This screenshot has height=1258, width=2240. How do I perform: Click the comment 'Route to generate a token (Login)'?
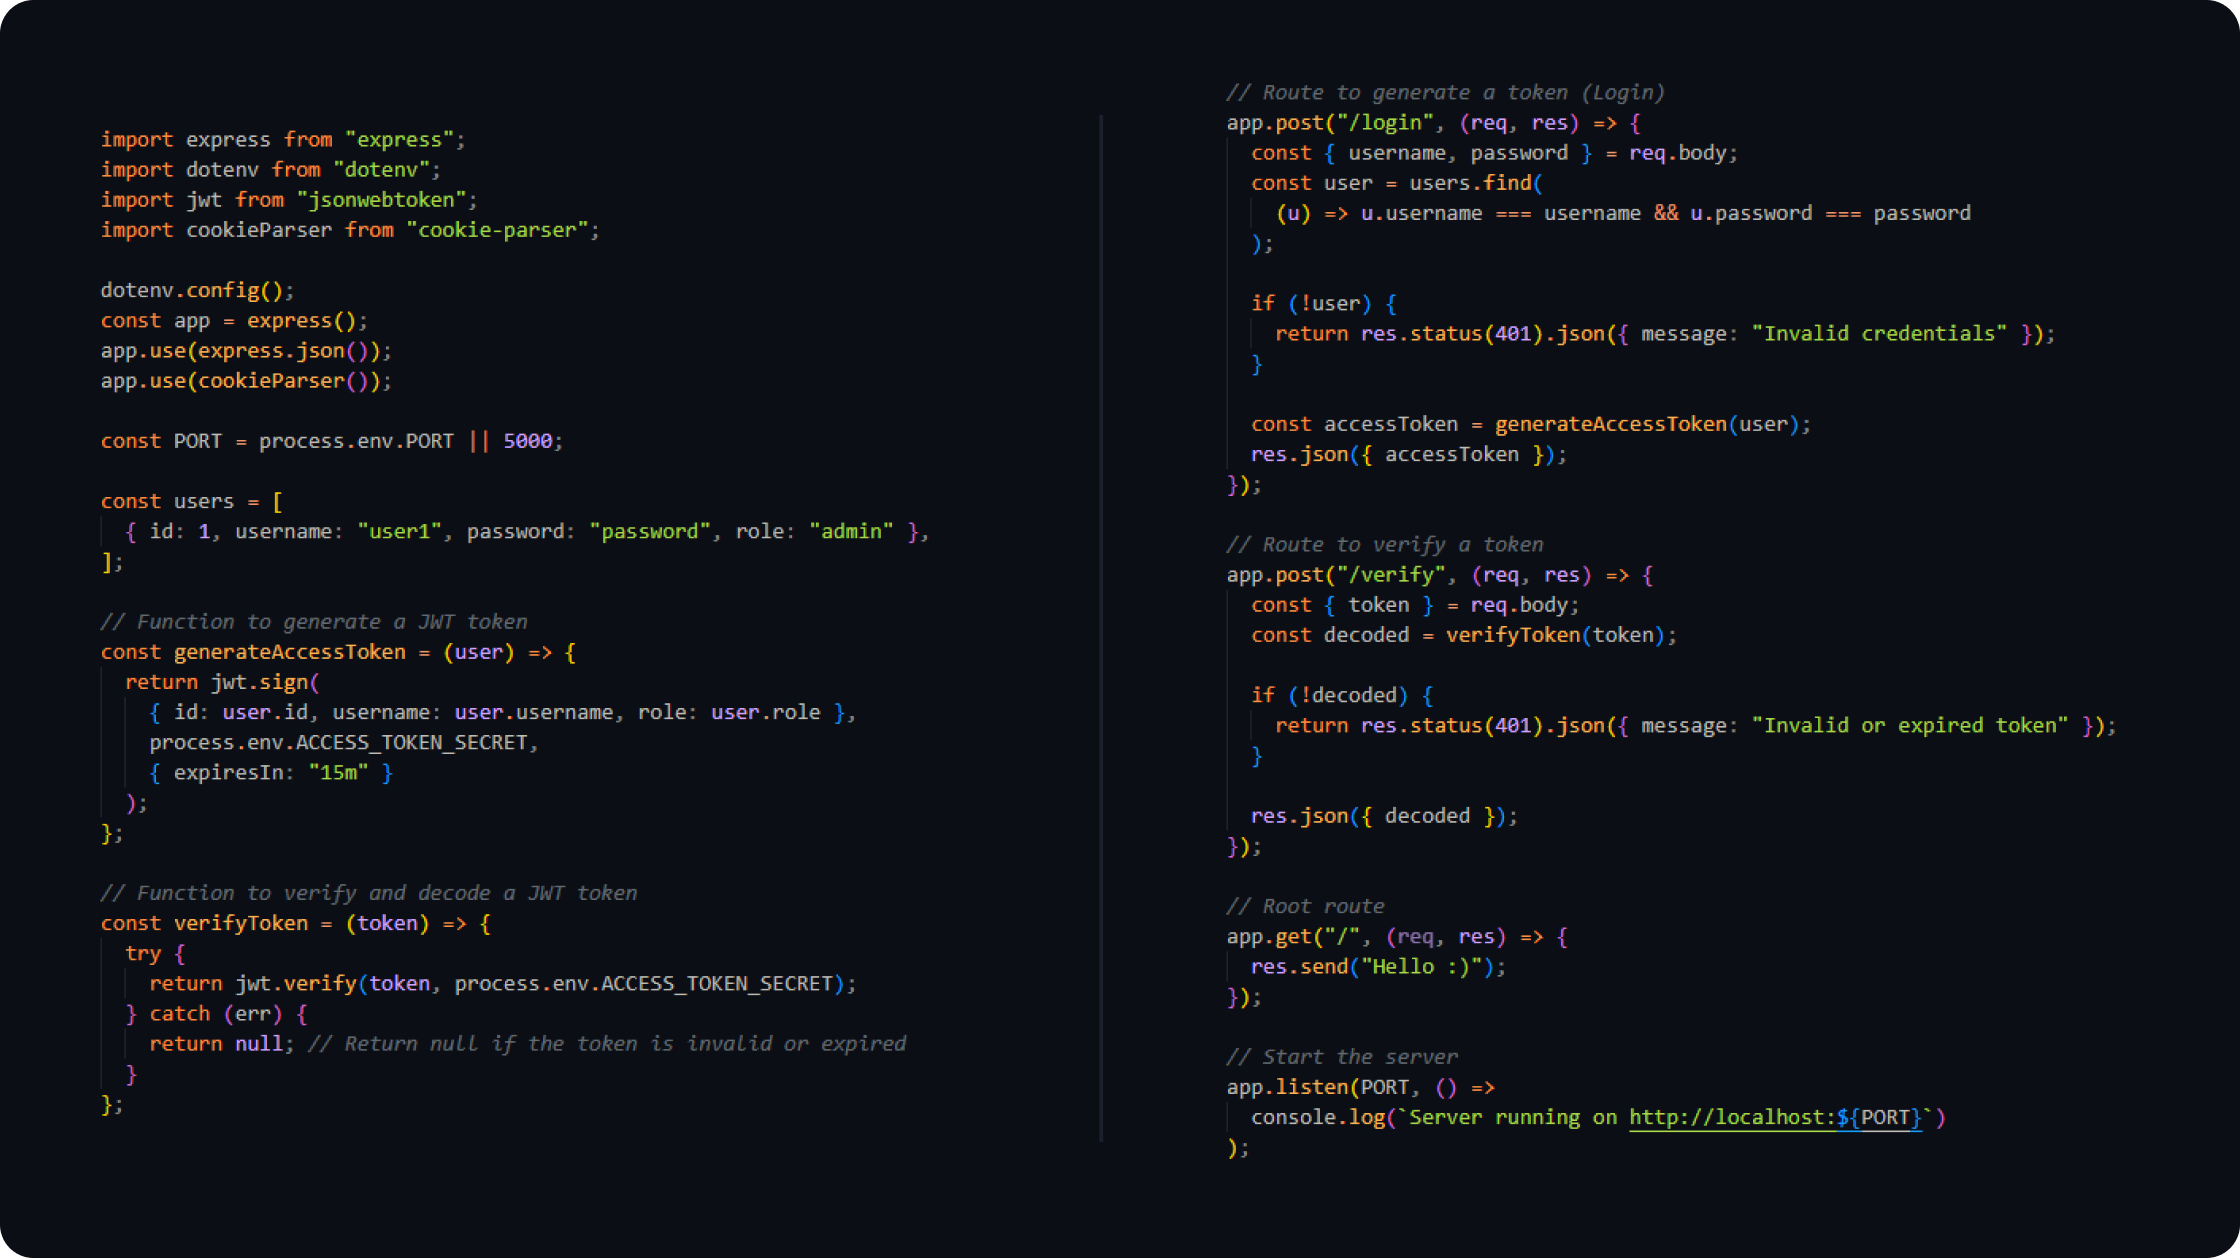(x=1446, y=92)
